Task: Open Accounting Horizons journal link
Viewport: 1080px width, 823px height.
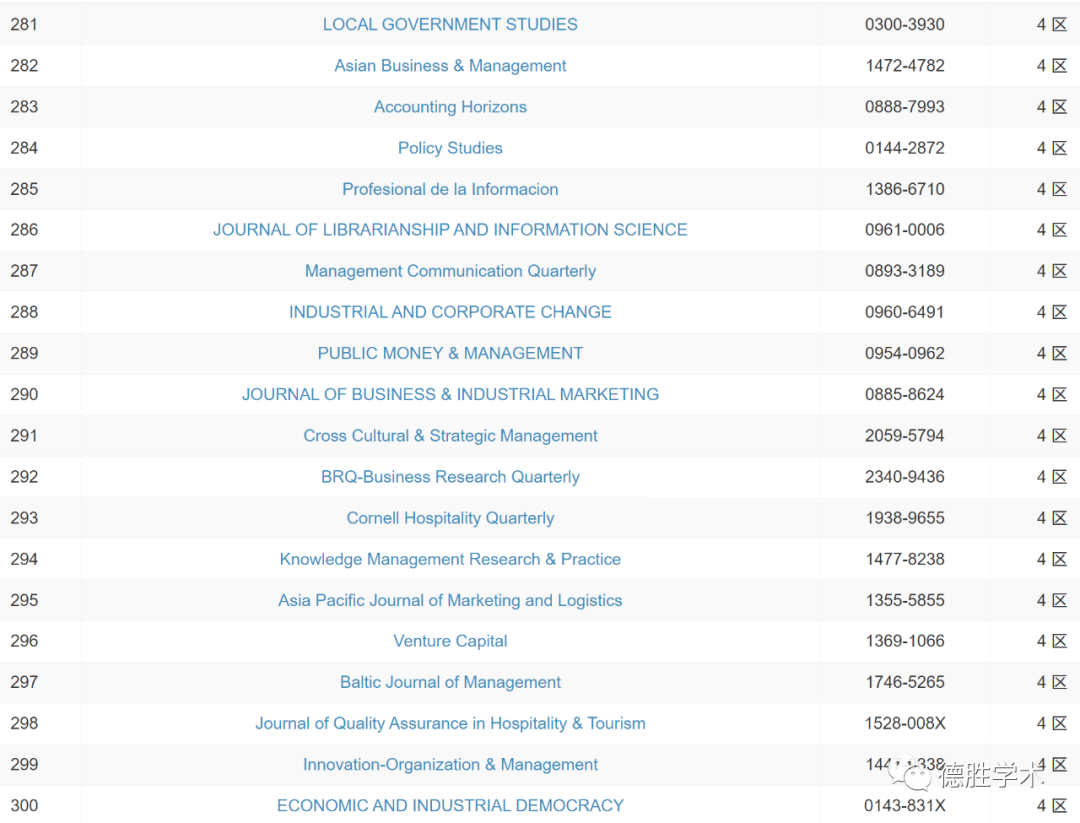Action: [450, 107]
